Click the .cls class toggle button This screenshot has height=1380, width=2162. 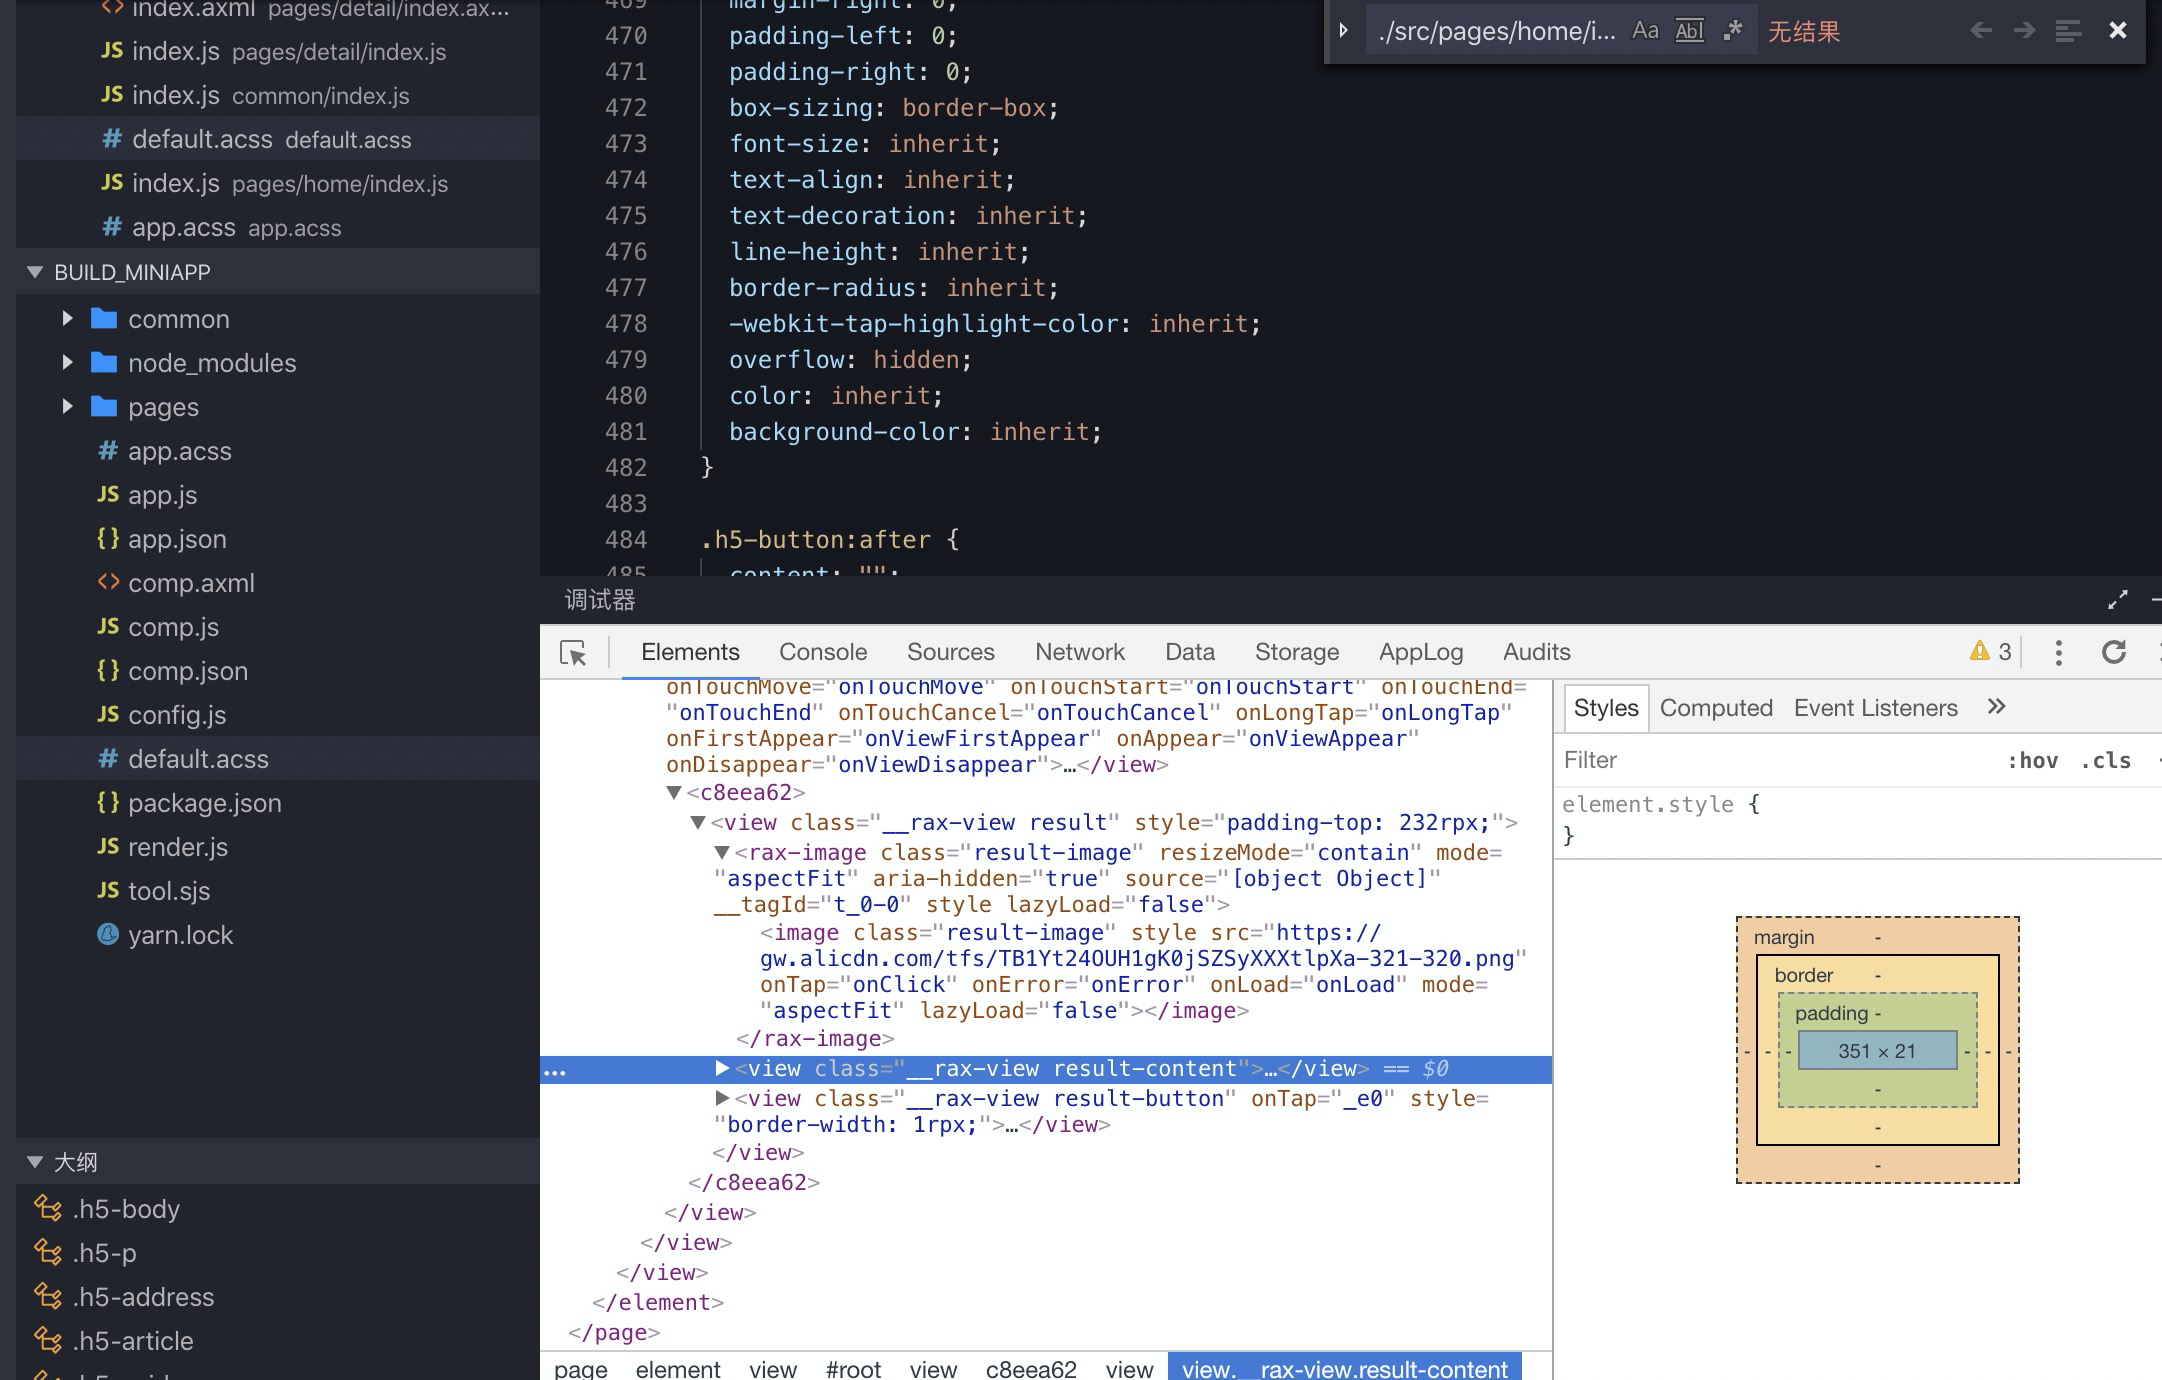coord(2105,761)
